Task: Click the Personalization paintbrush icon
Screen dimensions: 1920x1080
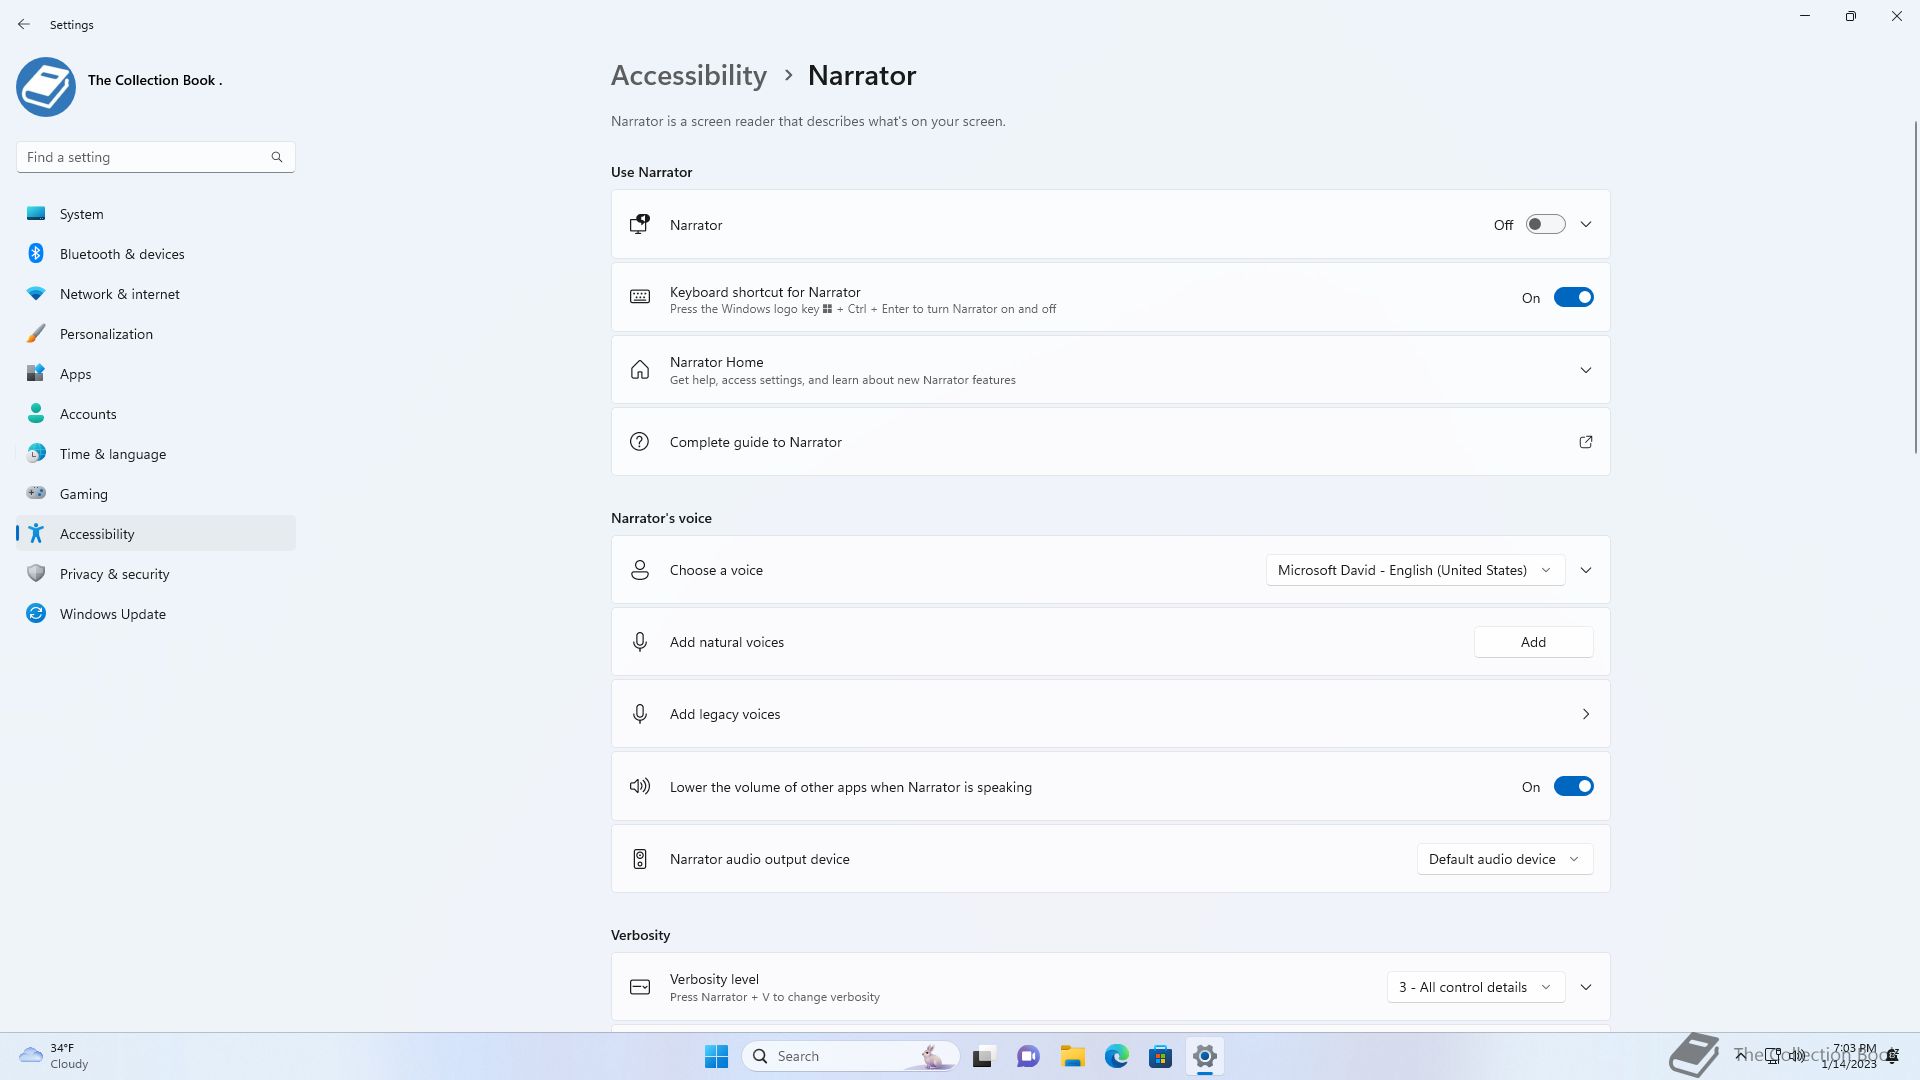Action: 36,333
